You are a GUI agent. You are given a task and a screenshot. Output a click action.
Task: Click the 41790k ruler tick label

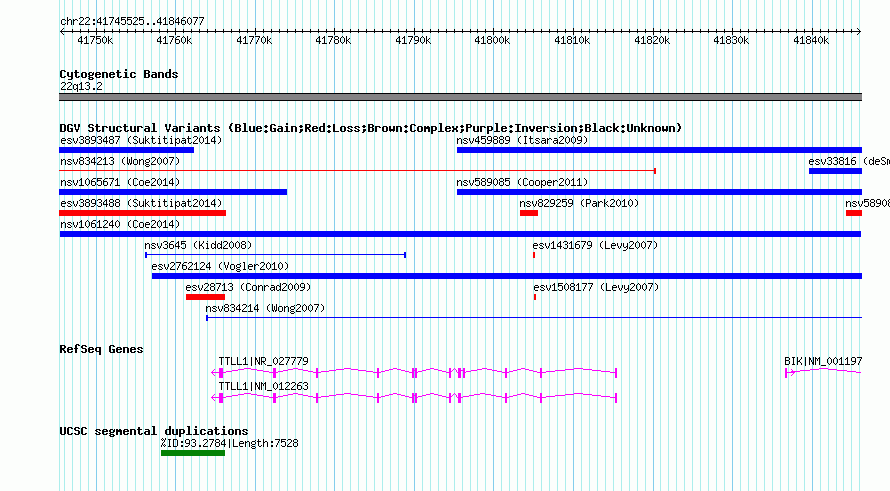[x=413, y=40]
